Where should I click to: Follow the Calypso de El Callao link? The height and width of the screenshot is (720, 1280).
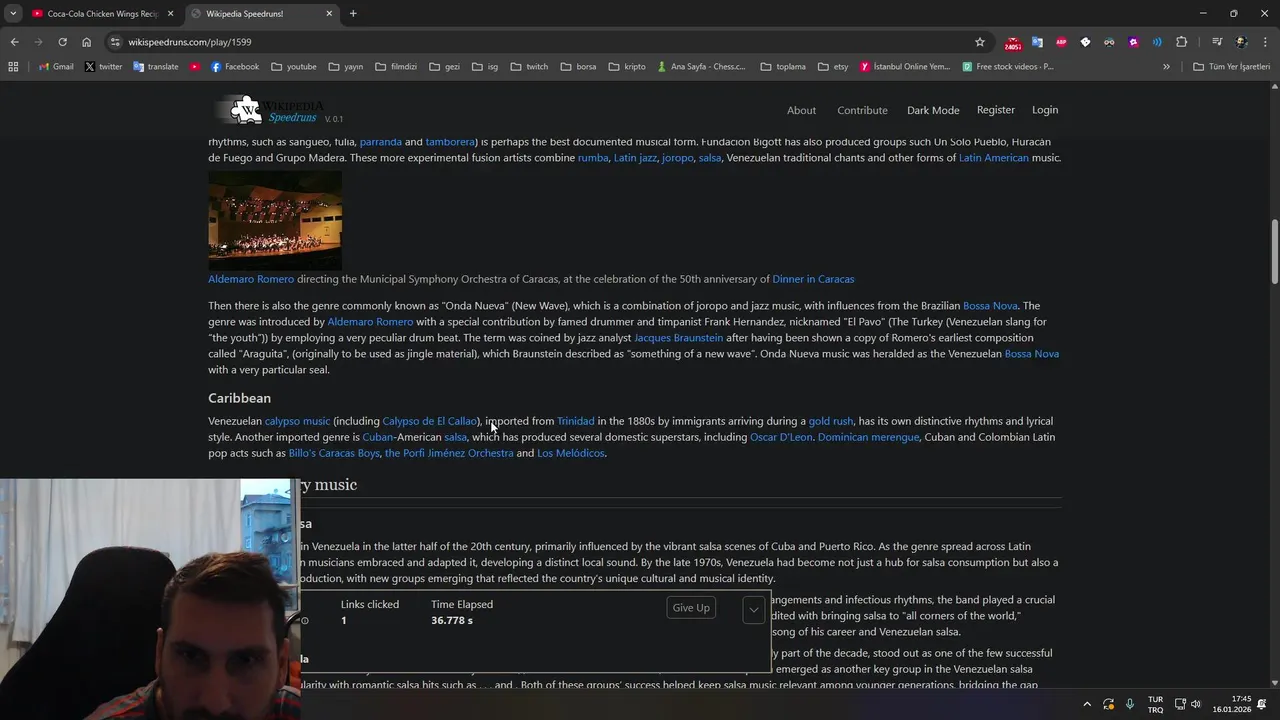(430, 421)
